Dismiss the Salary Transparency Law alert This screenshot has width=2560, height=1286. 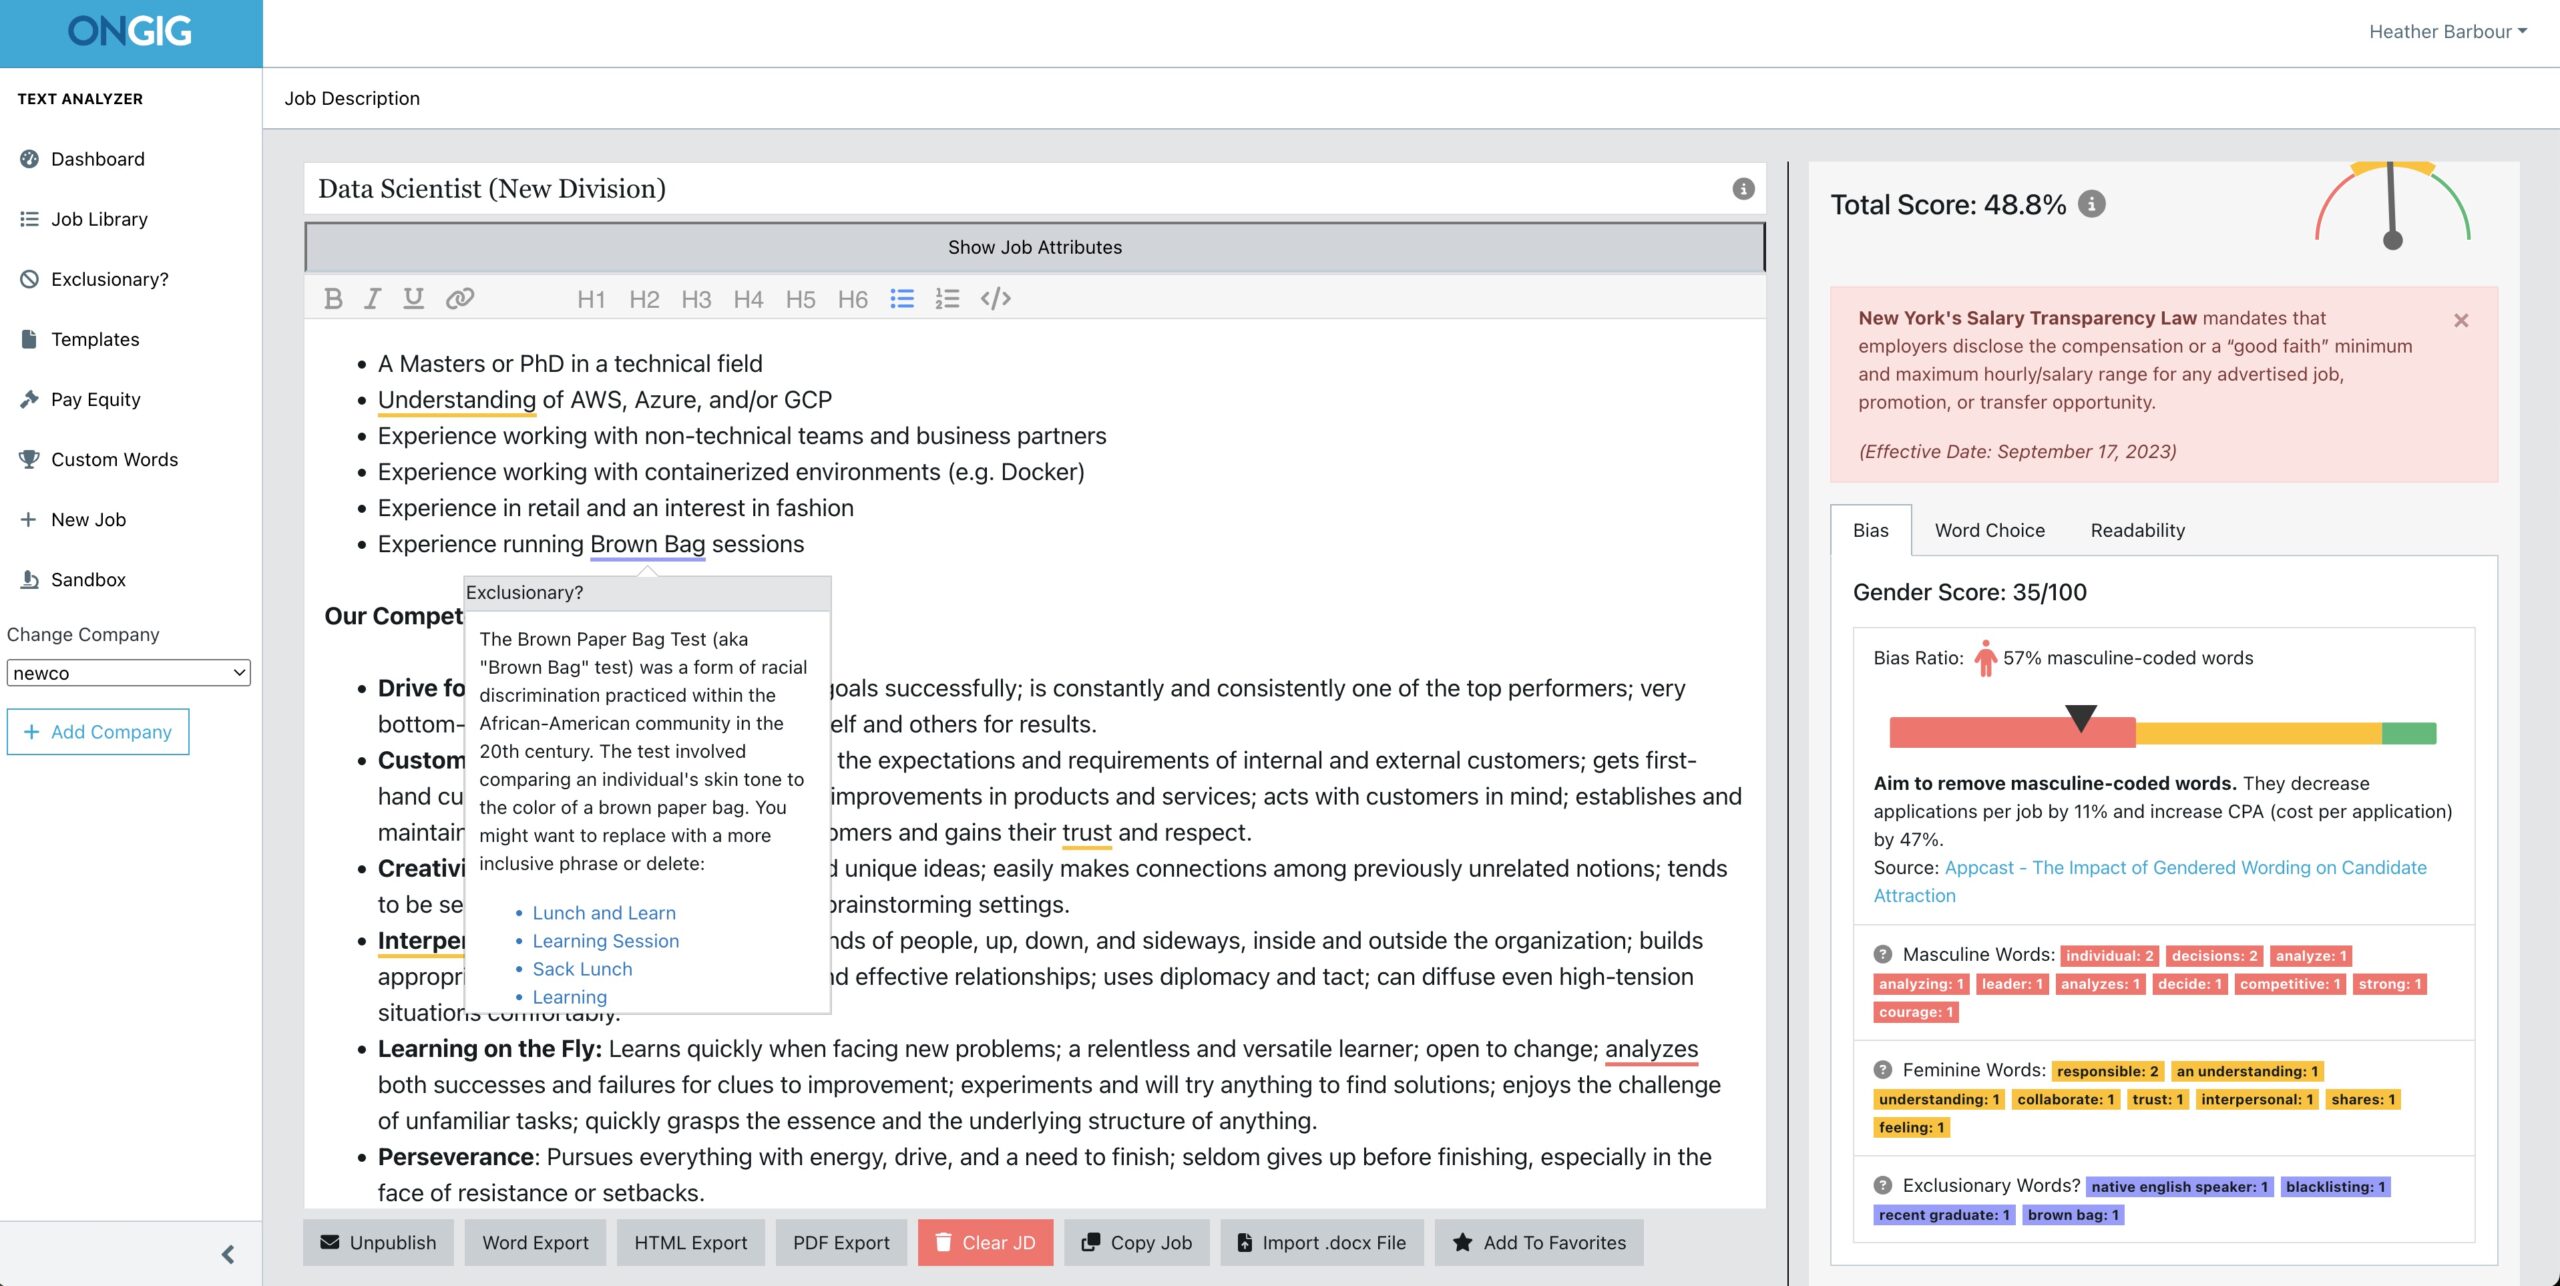(x=2461, y=320)
